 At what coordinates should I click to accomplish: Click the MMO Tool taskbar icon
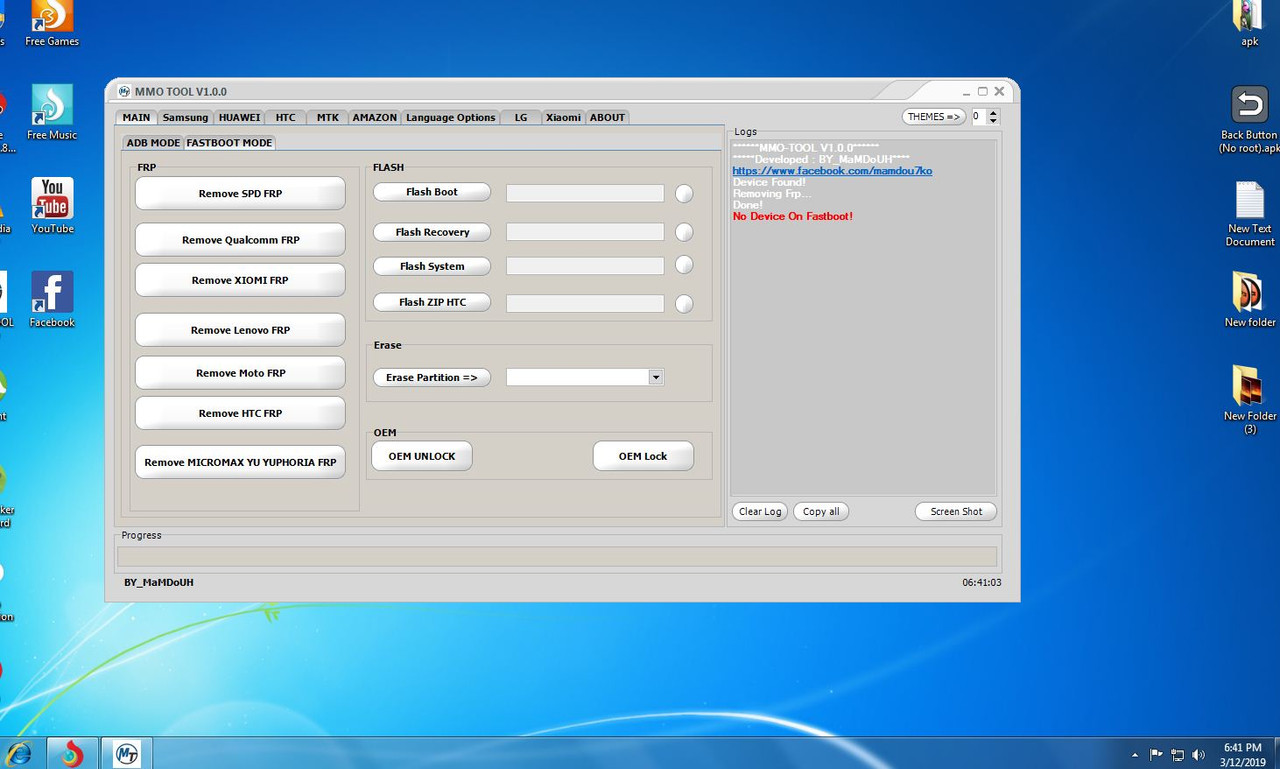point(127,753)
